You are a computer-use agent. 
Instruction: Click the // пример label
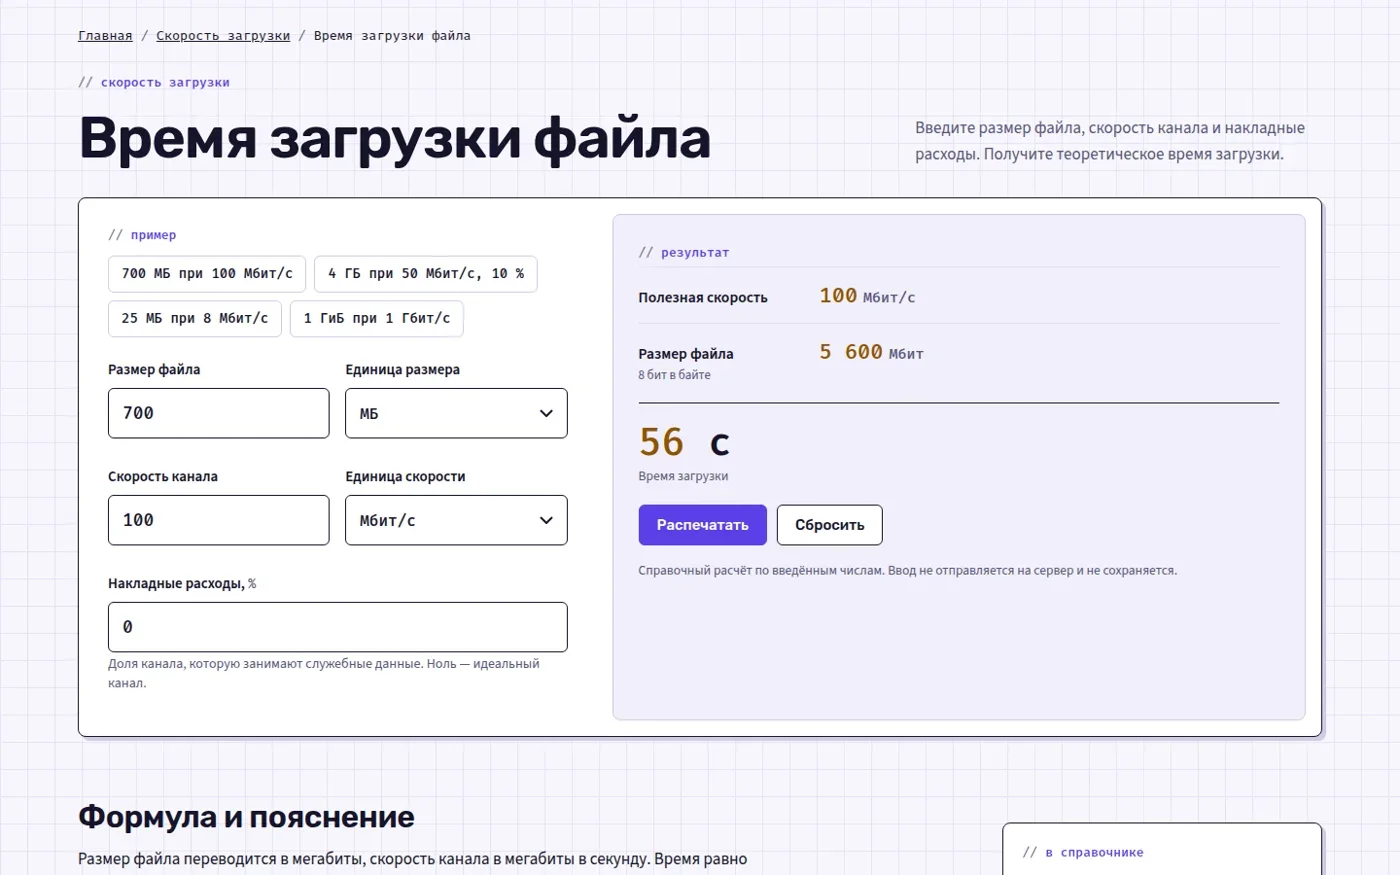coord(142,235)
